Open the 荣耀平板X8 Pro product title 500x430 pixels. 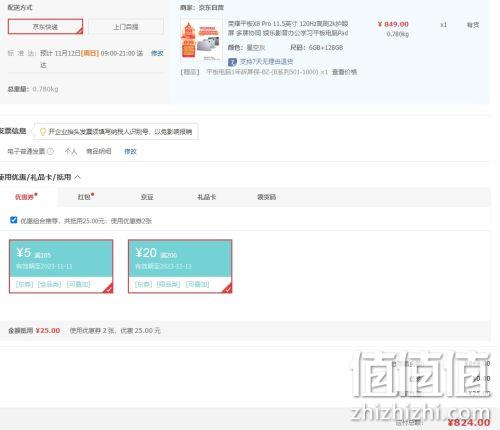[x=288, y=28]
